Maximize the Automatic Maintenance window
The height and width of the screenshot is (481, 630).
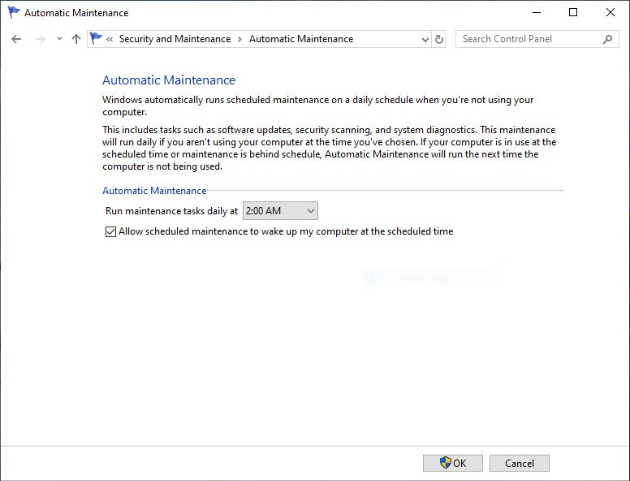[x=573, y=13]
